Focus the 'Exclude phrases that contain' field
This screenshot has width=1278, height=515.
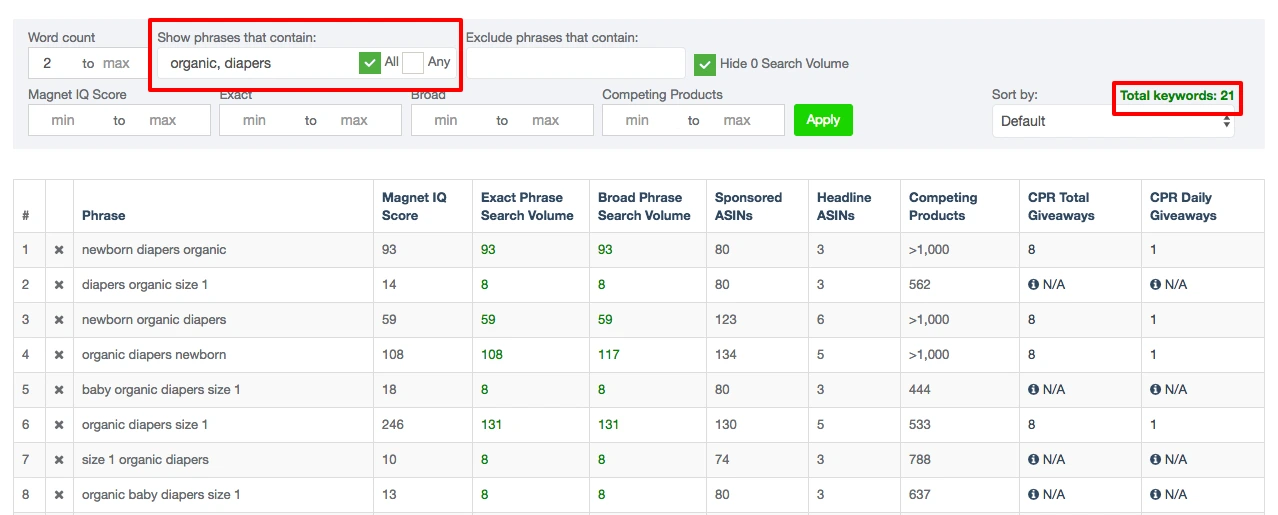coord(575,63)
